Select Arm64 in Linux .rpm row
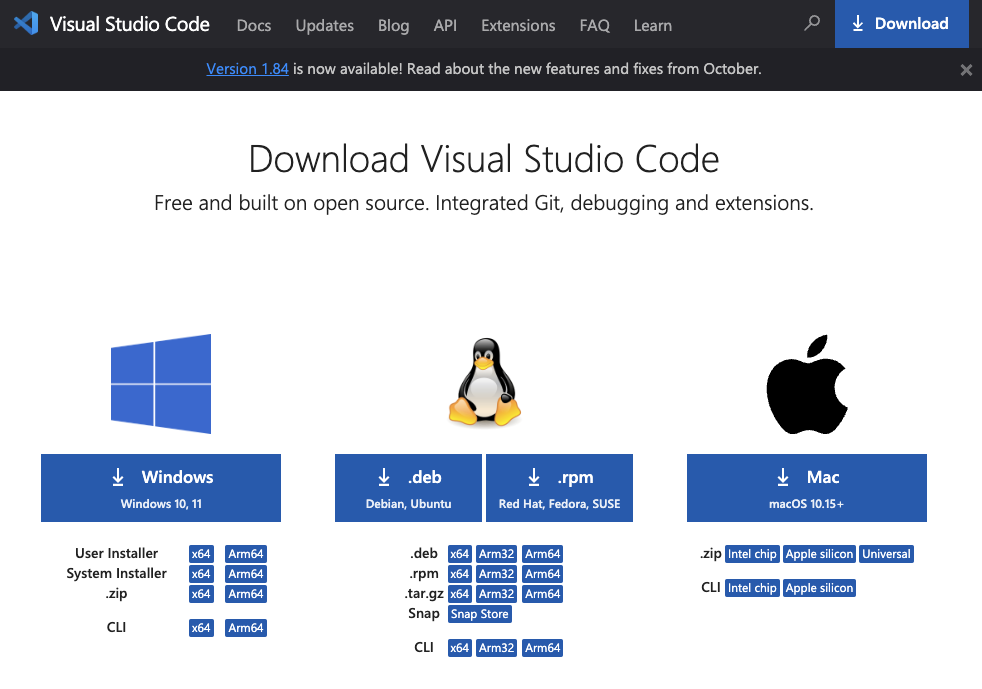Viewport: 982px width, 689px height. pyautogui.click(x=542, y=574)
